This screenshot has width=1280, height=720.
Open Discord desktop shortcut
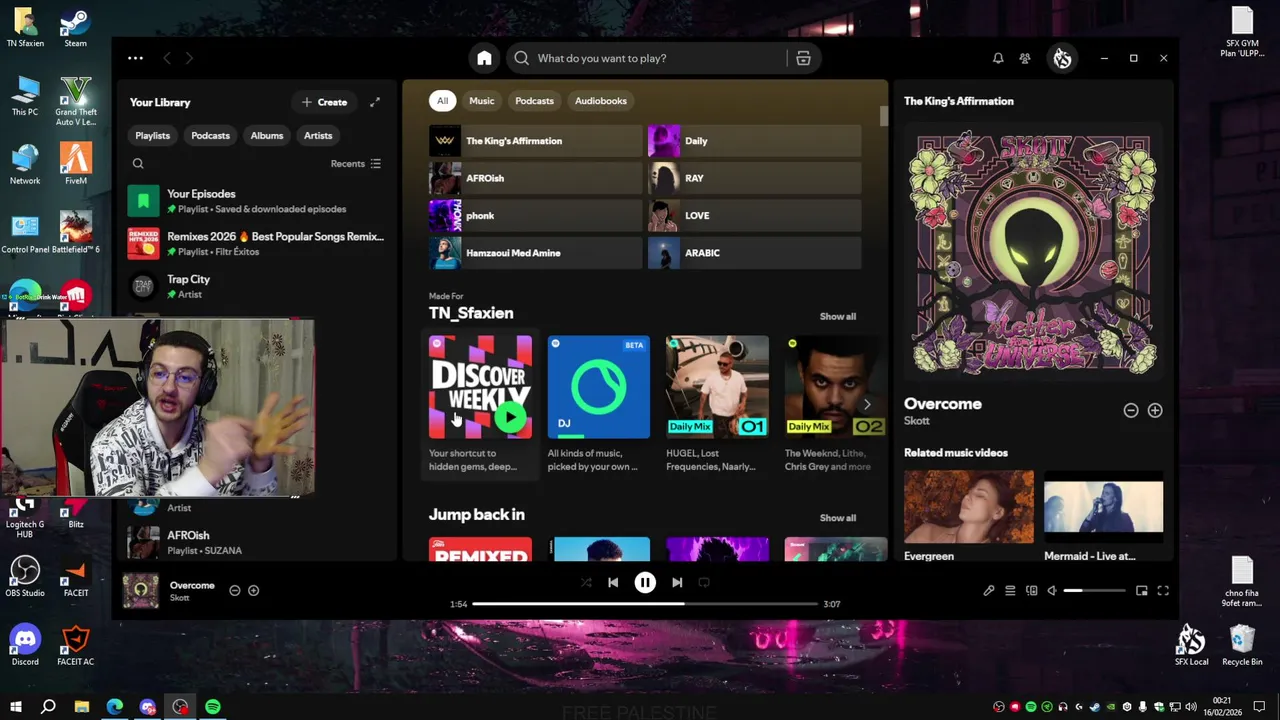point(25,645)
